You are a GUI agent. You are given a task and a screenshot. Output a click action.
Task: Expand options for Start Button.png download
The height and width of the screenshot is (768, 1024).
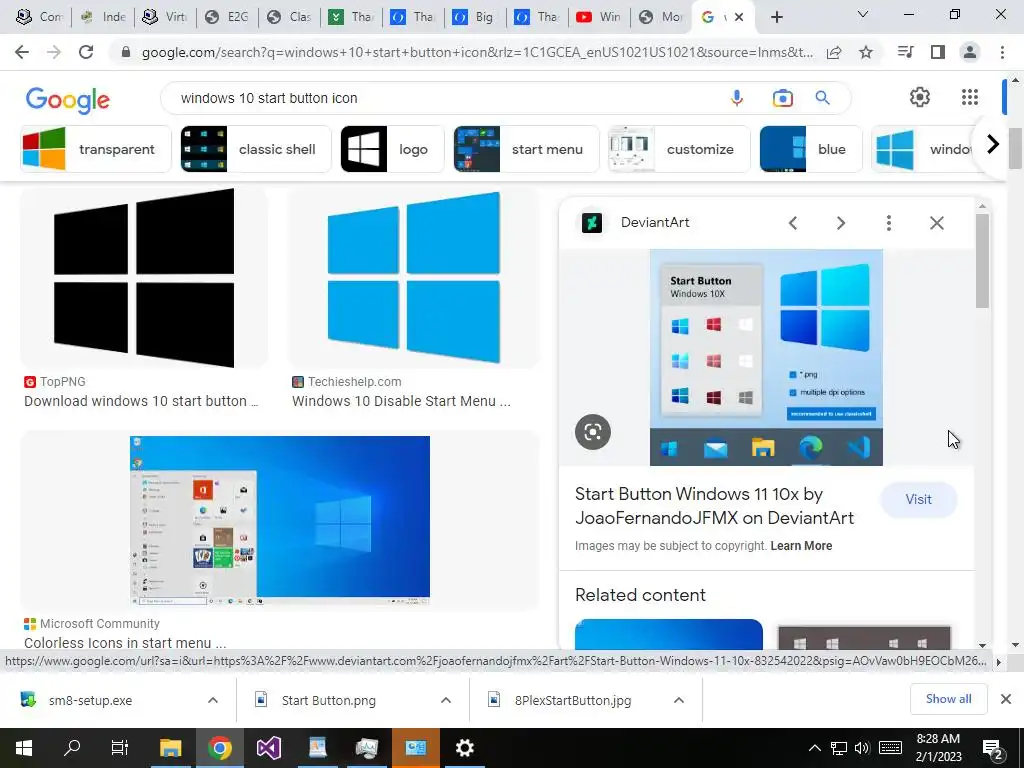pos(446,700)
